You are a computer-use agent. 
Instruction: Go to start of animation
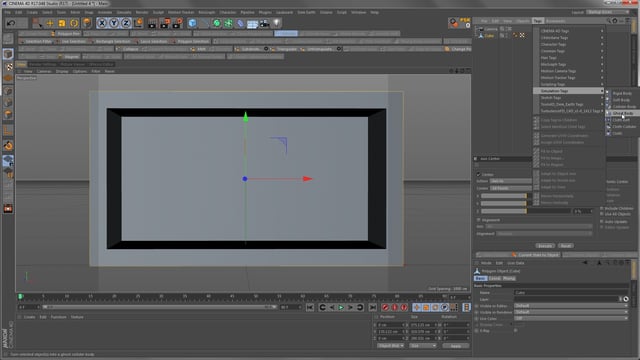(x=310, y=307)
